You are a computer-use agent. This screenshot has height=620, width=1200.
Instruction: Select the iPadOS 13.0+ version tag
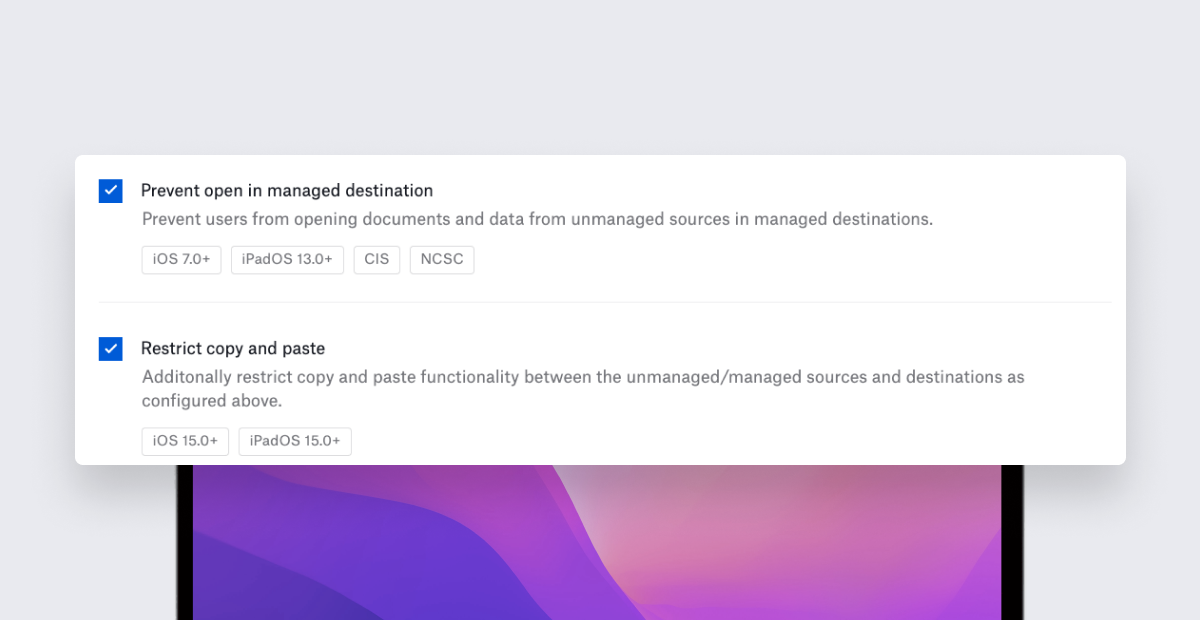[x=287, y=259]
